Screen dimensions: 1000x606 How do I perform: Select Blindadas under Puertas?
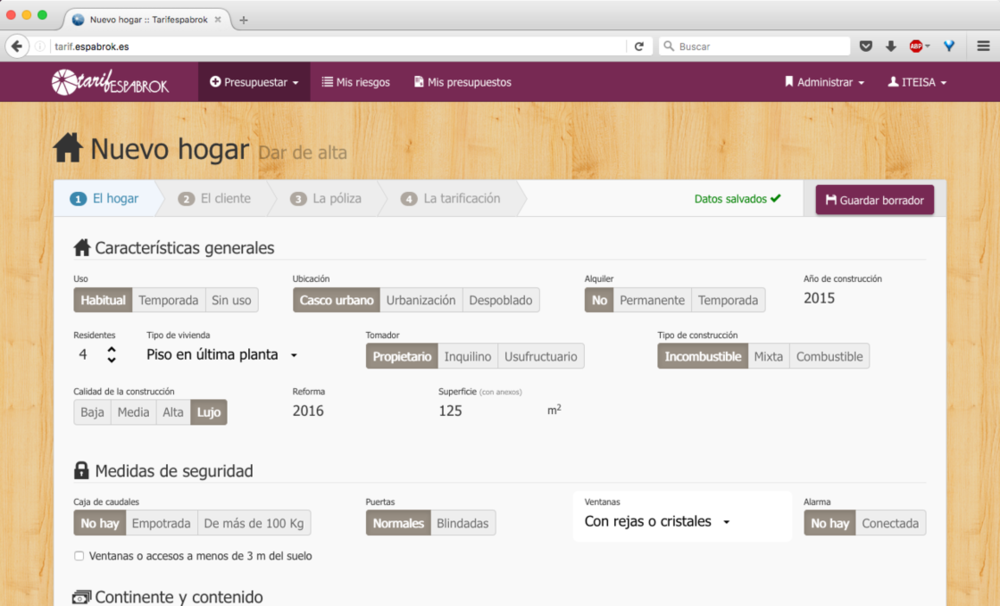click(x=463, y=522)
